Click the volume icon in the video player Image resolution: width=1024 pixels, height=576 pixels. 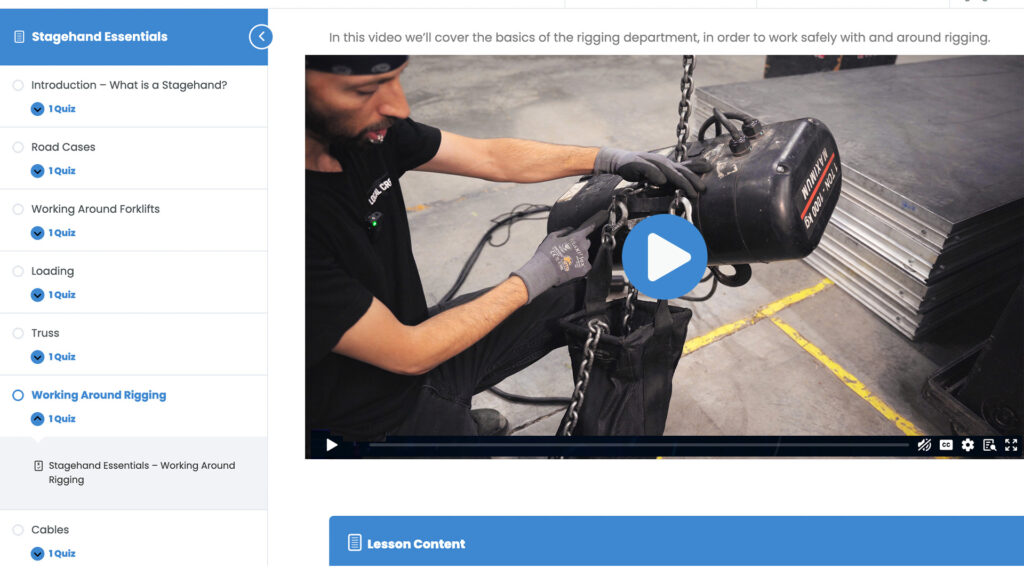pos(924,445)
